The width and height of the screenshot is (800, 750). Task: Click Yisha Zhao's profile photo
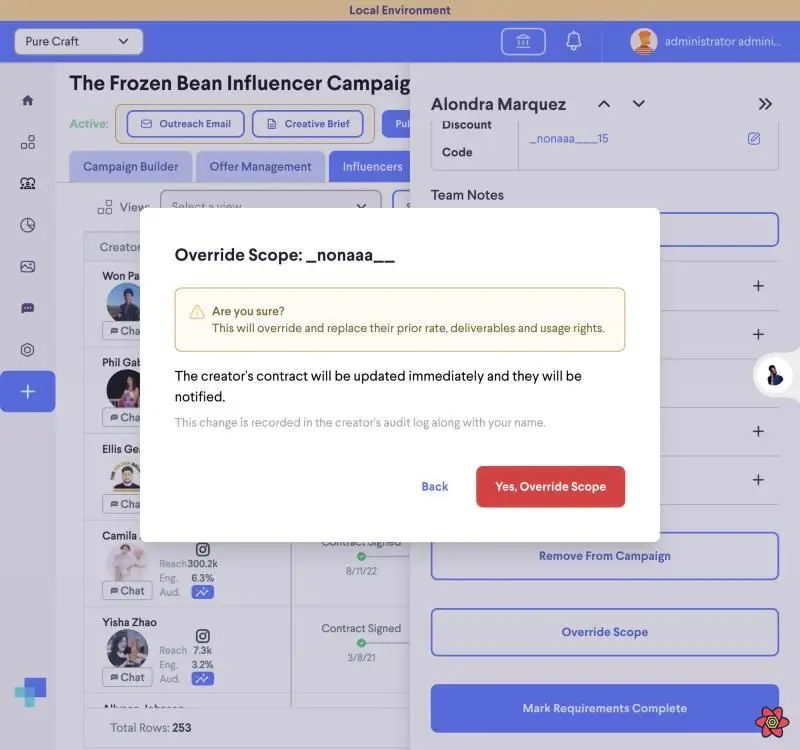(x=127, y=648)
